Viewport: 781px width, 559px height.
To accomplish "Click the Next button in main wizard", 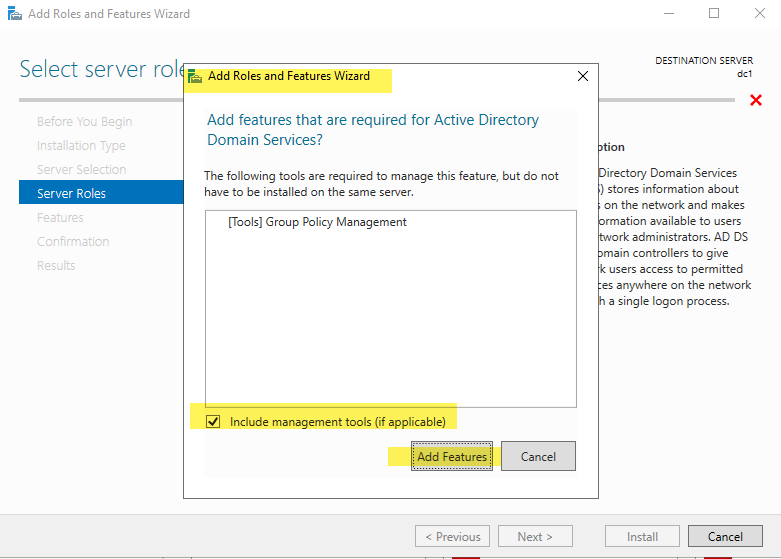I will 535,536.
